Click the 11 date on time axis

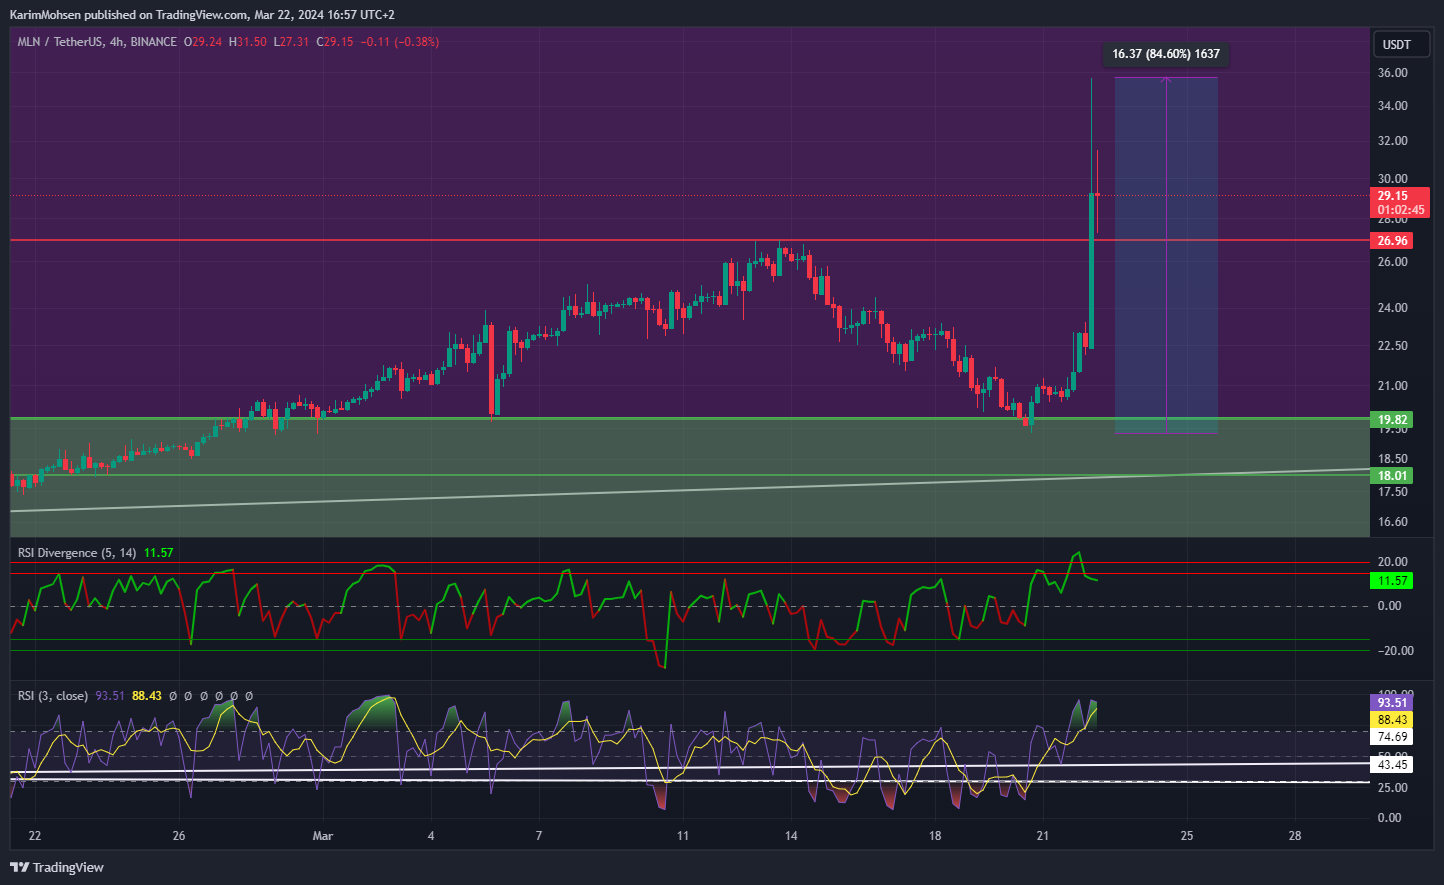pos(683,836)
